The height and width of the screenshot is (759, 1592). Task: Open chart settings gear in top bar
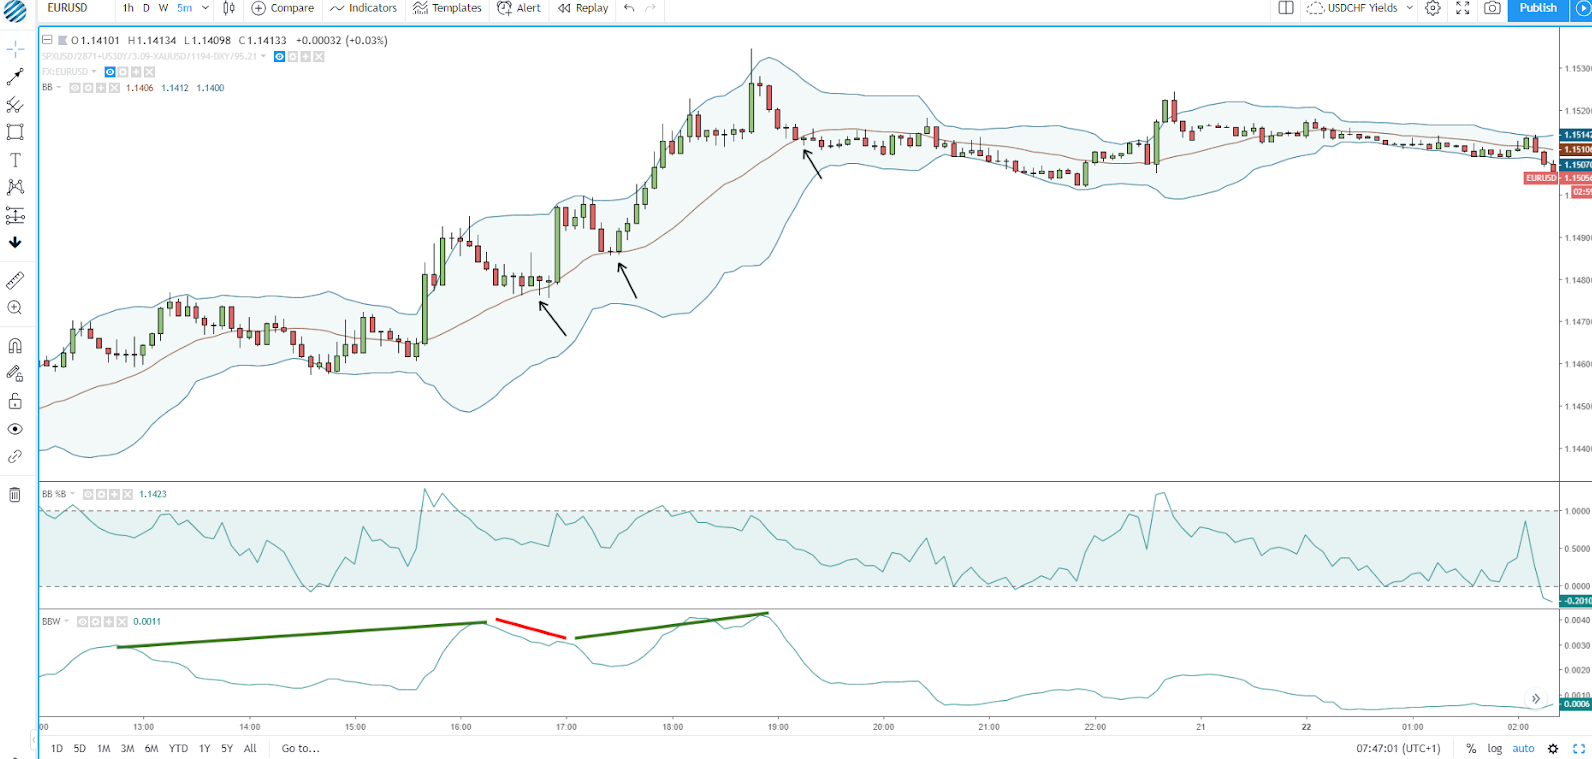1433,8
